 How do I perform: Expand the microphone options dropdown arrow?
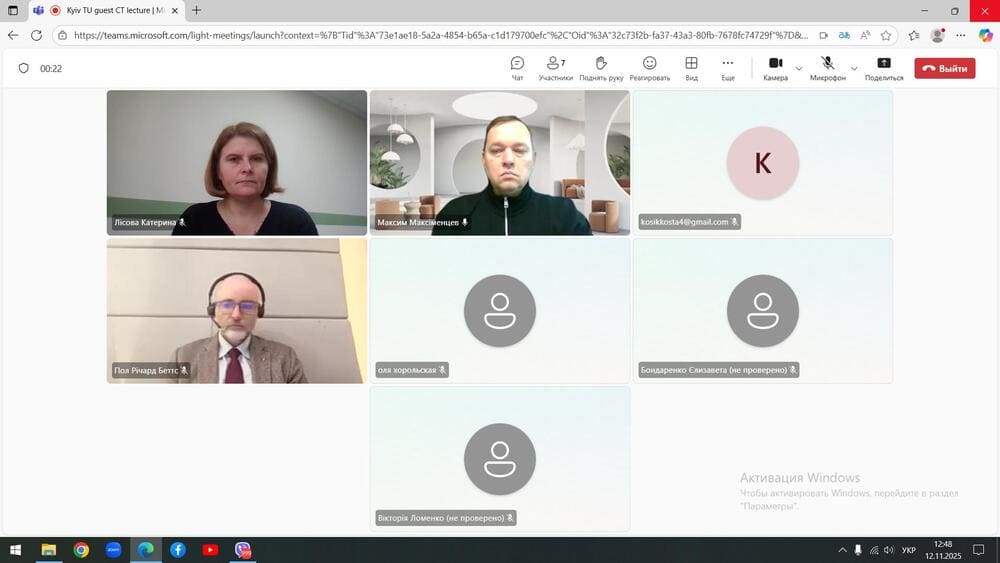854,69
